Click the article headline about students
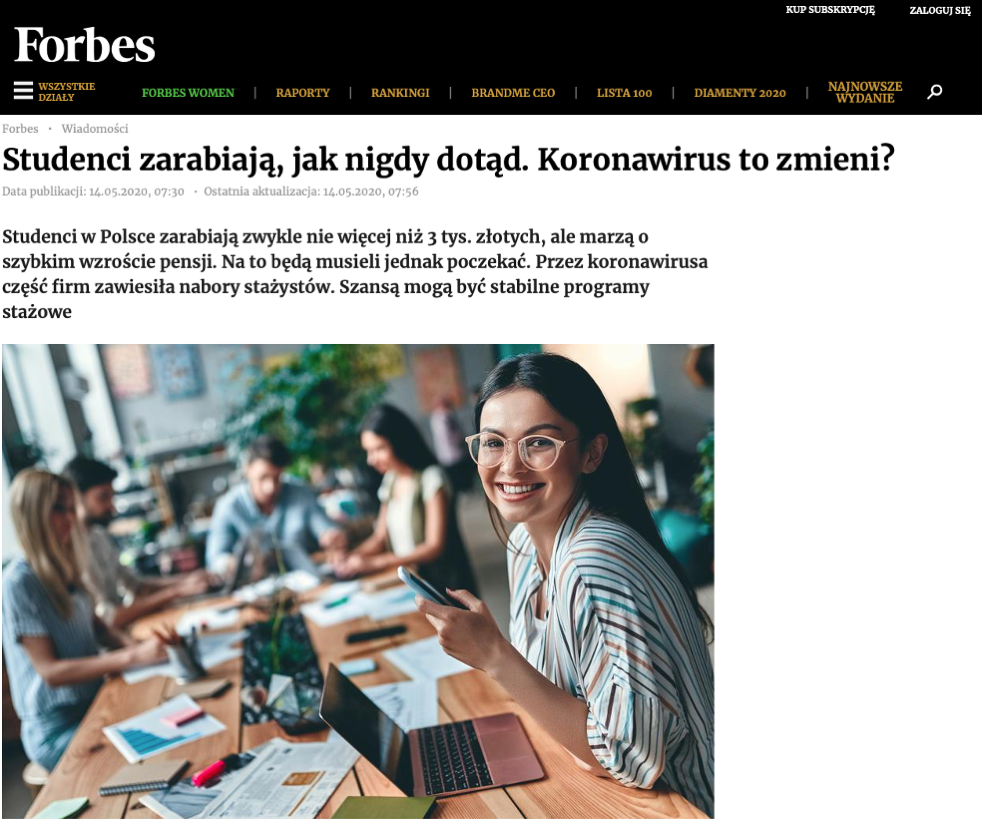 coord(448,159)
